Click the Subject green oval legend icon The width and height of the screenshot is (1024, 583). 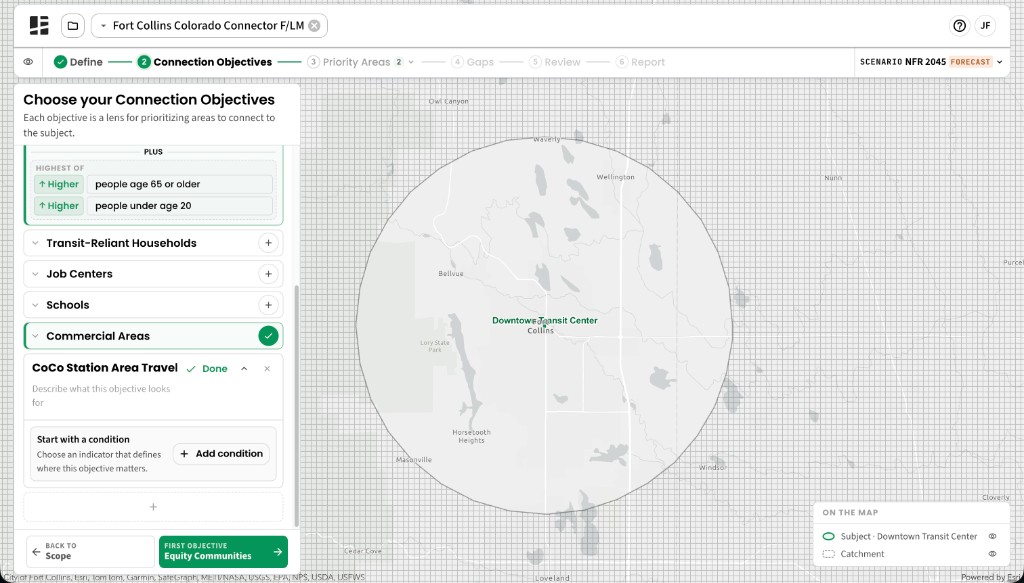coord(829,536)
